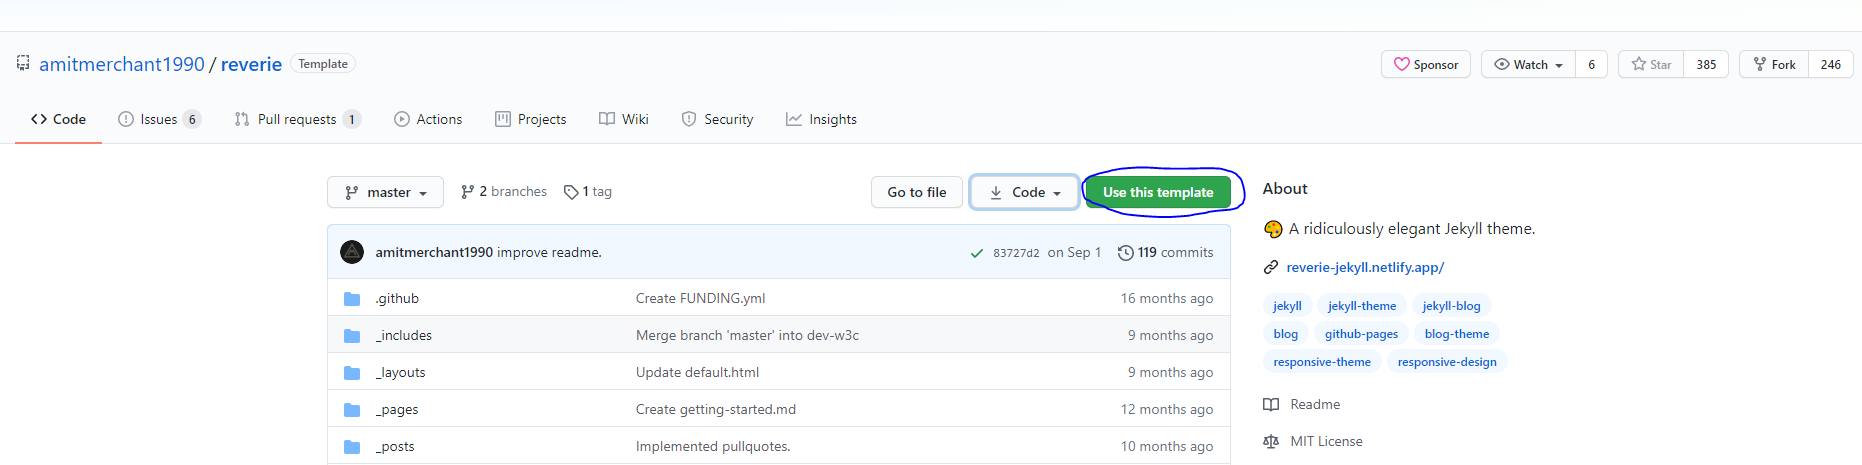Open the .github folder
The width and height of the screenshot is (1862, 465).
click(397, 298)
